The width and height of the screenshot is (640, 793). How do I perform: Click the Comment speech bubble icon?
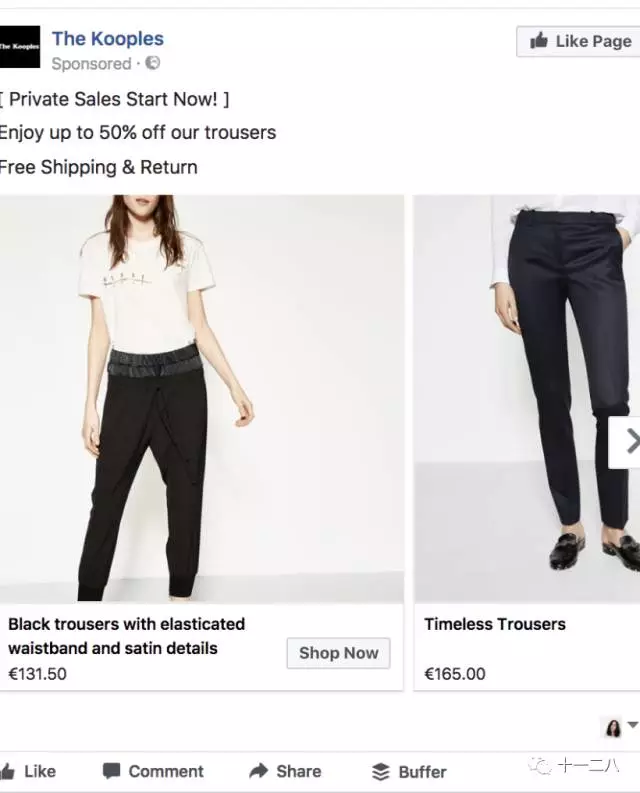(x=112, y=771)
